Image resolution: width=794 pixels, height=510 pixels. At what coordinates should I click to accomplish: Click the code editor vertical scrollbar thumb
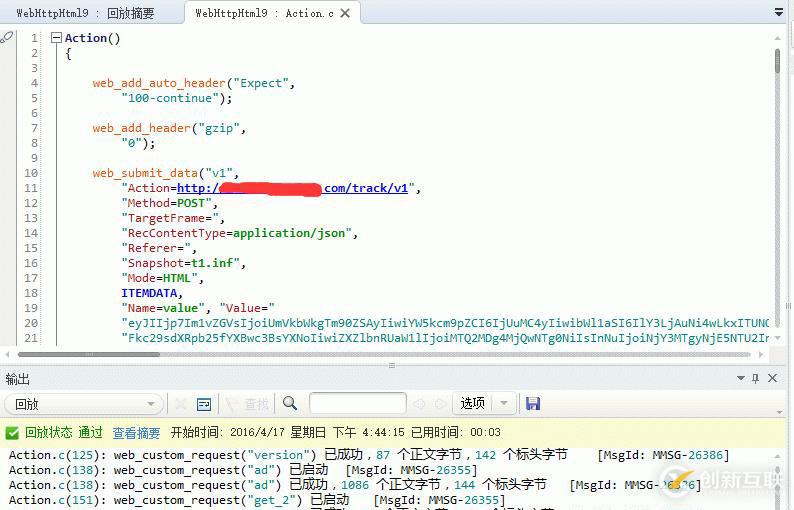(778, 61)
